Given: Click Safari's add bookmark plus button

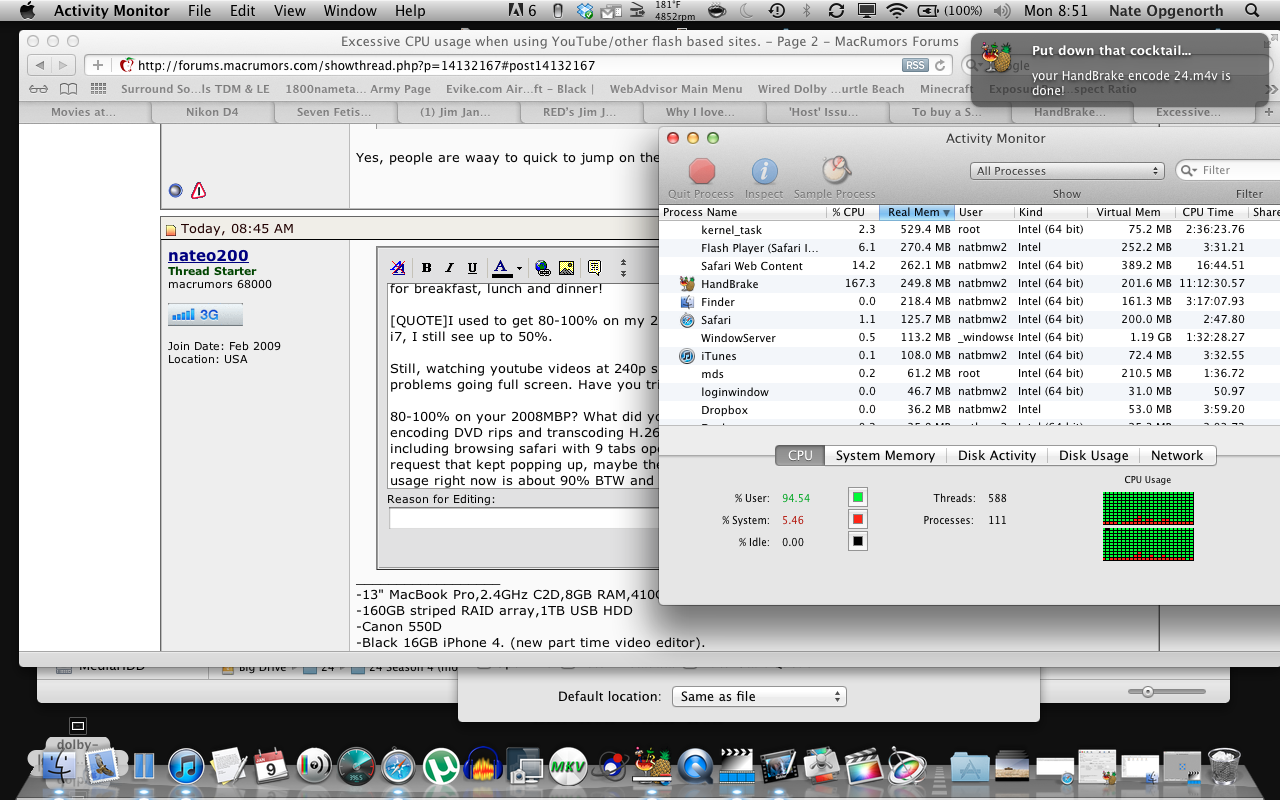Looking at the screenshot, I should 97,65.
